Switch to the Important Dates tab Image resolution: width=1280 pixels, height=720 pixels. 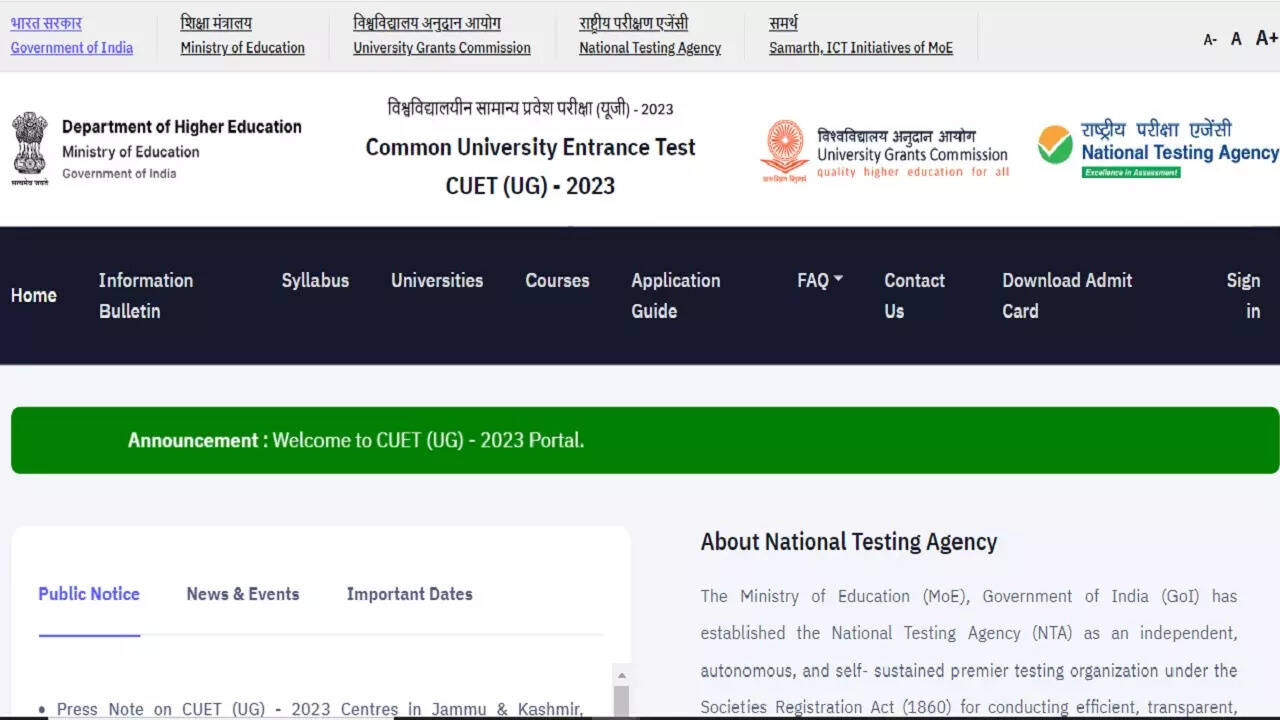[409, 594]
